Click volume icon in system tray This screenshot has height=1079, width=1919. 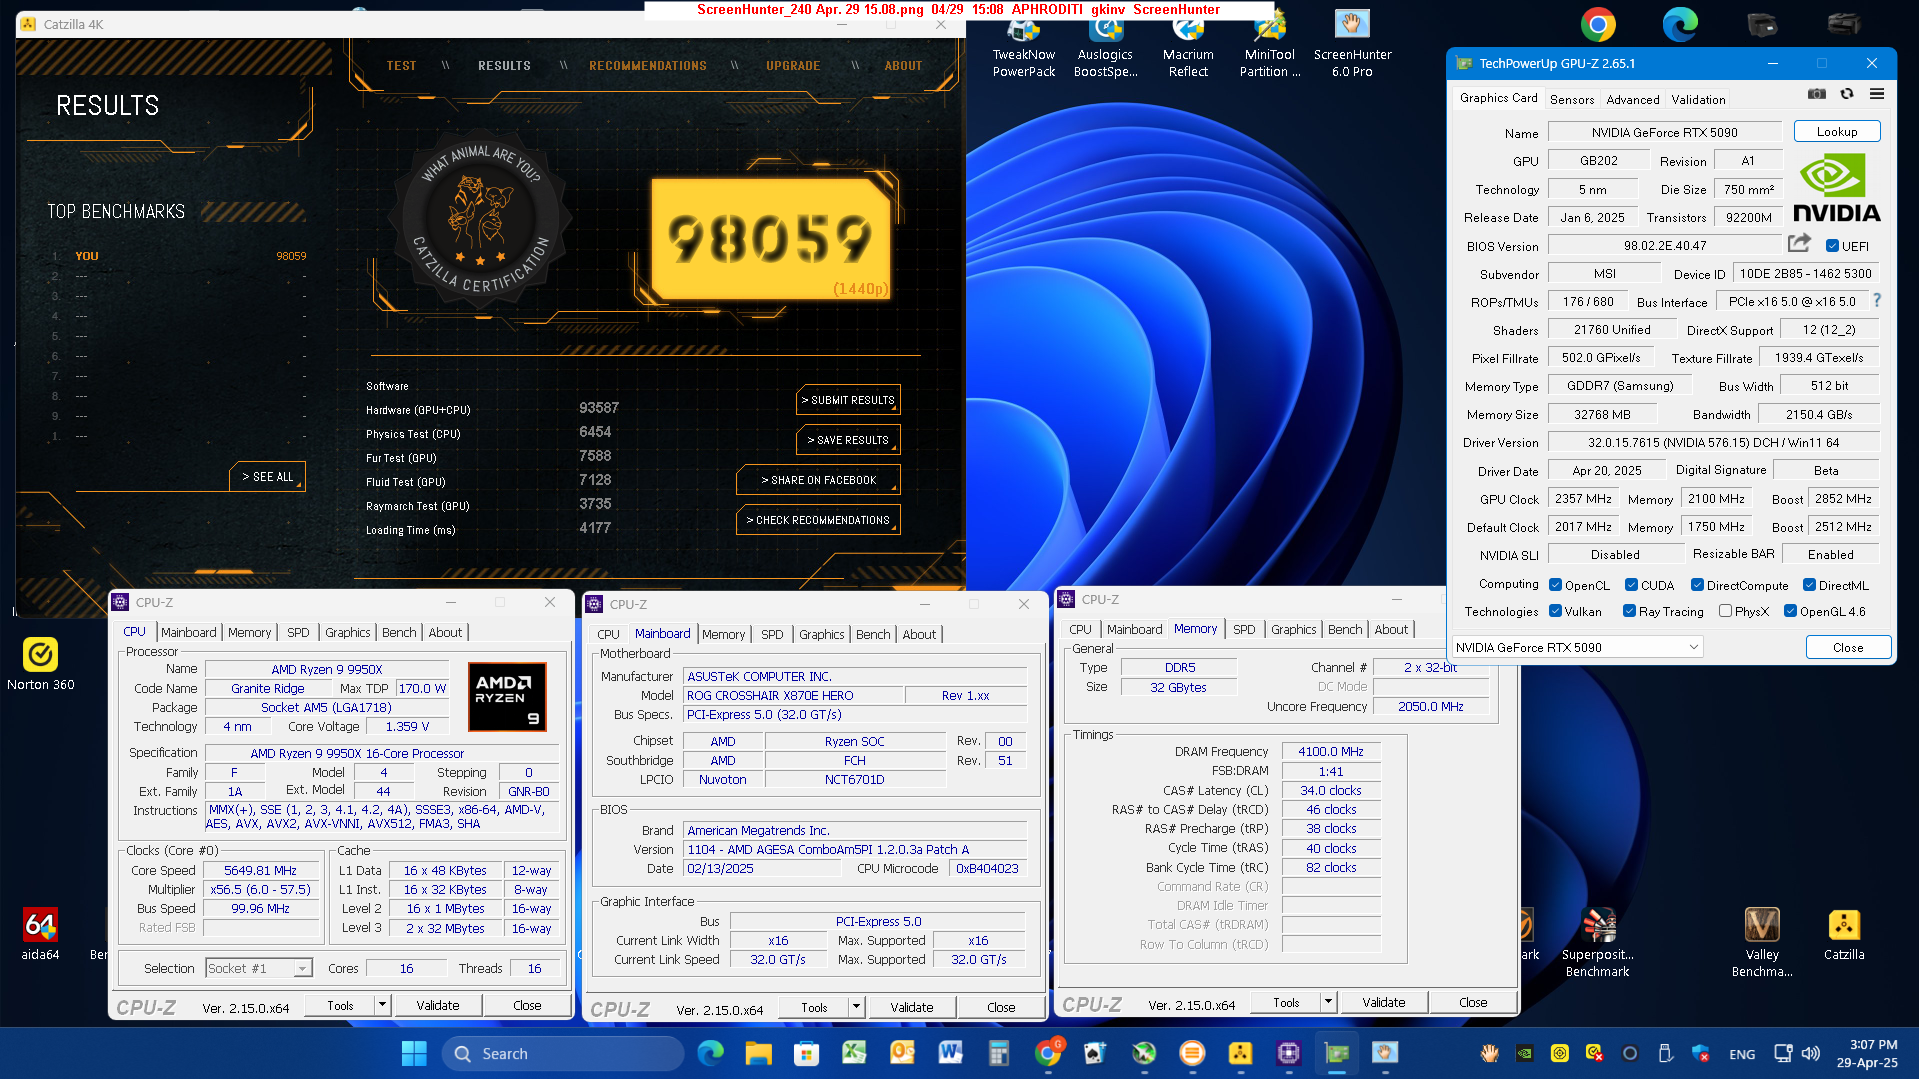coord(1811,1053)
